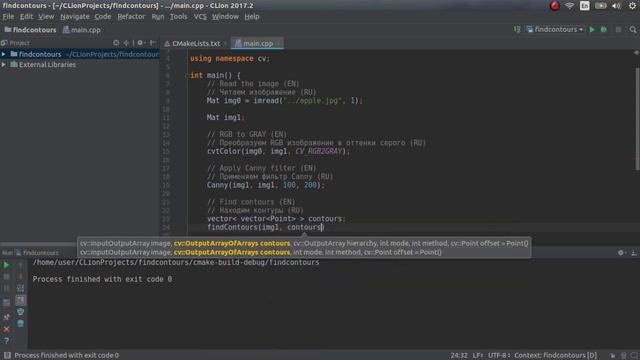Change line separator LF in status bar
The width and height of the screenshot is (640, 360).
478,355
